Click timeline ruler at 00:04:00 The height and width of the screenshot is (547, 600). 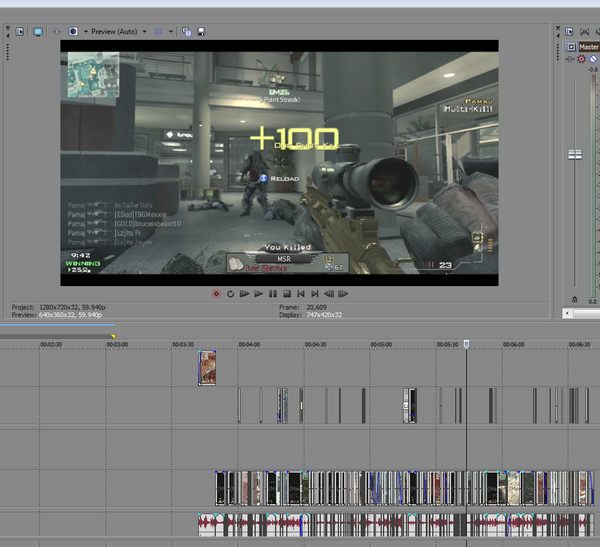pos(249,345)
